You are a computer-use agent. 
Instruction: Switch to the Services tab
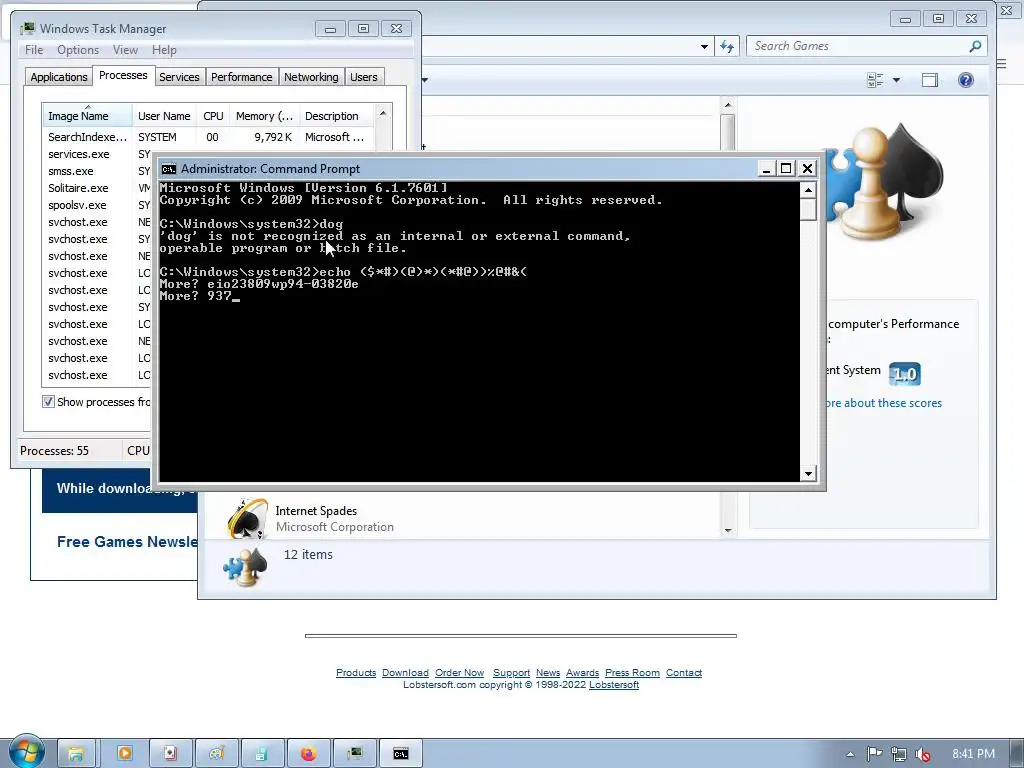pyautogui.click(x=179, y=77)
